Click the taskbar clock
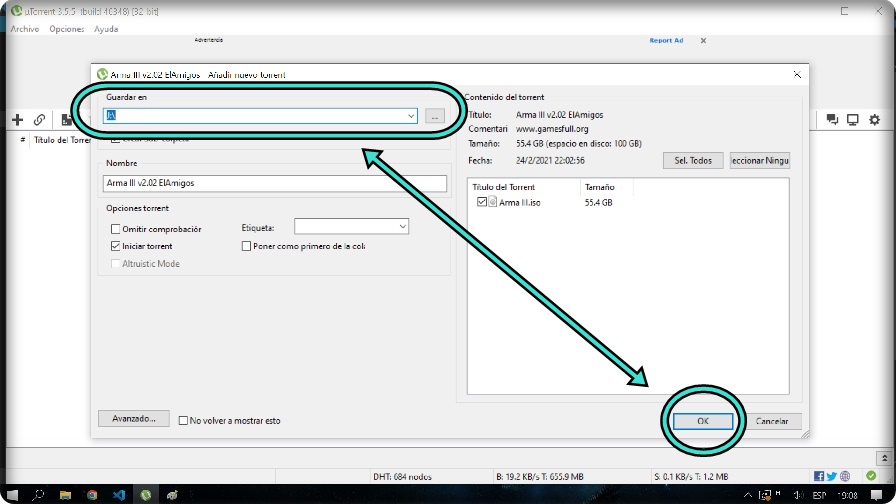 tap(848, 495)
